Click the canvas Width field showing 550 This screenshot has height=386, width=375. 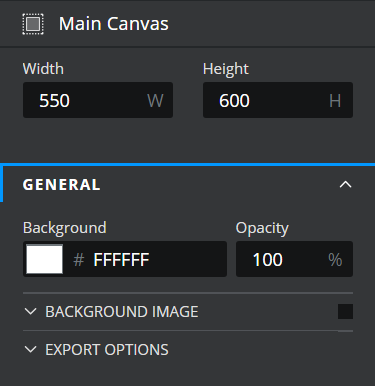coord(98,100)
